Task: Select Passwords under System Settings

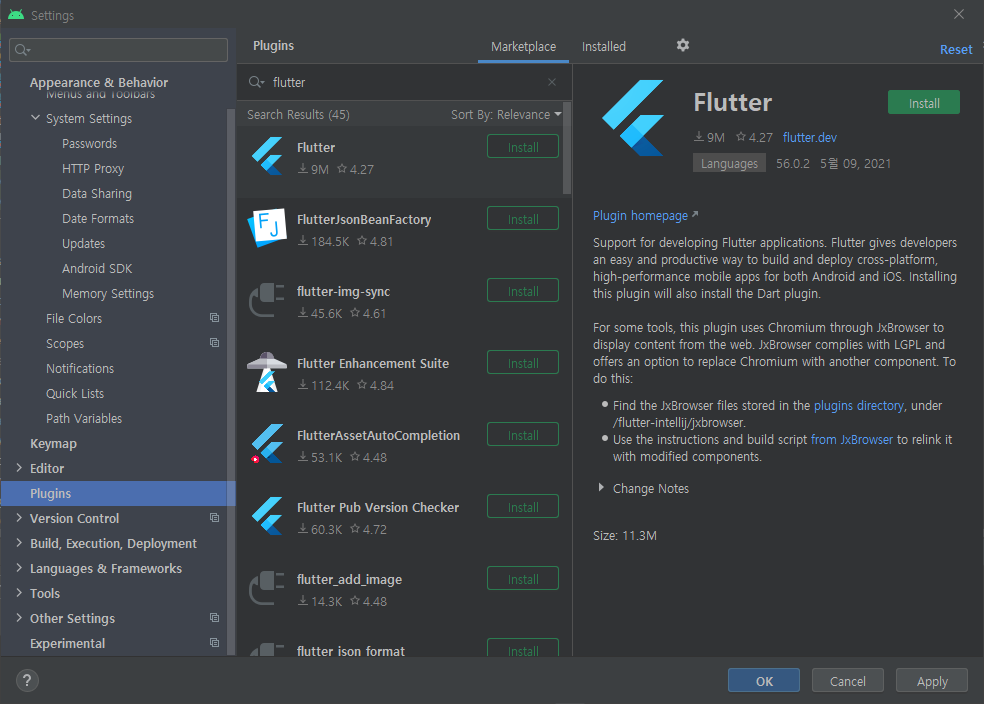Action: click(89, 144)
